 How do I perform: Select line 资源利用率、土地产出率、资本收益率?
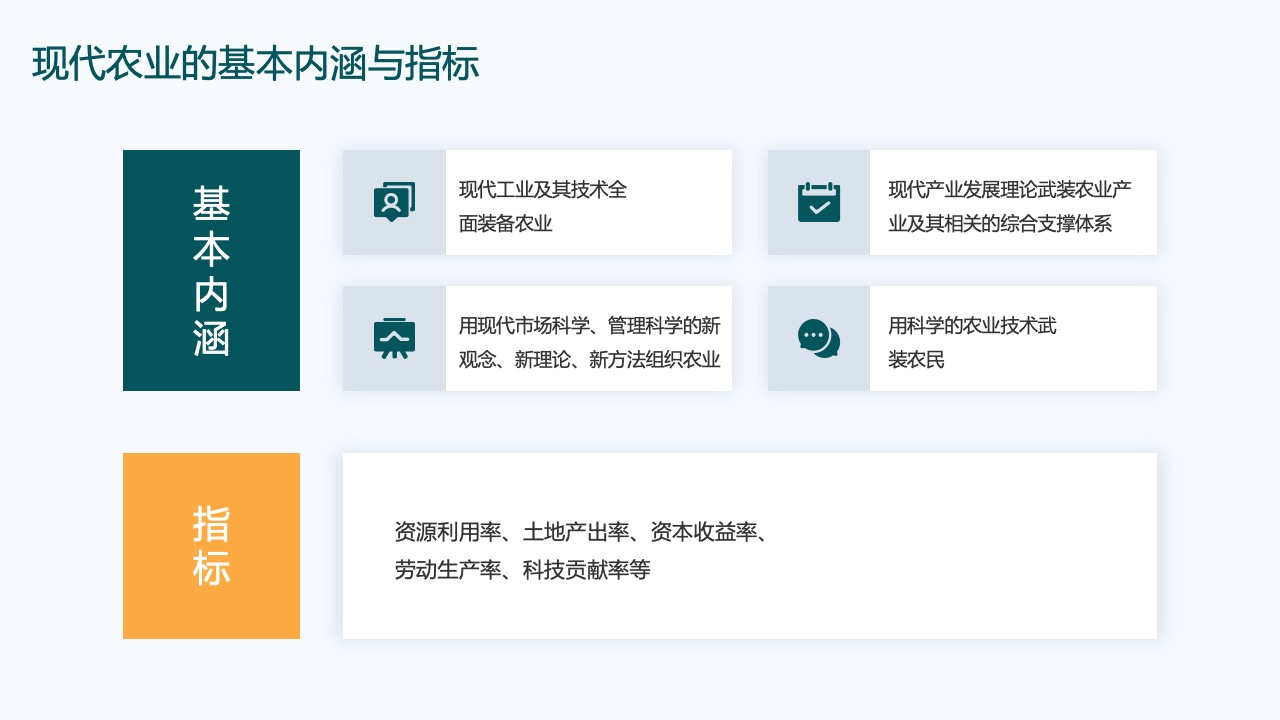click(x=581, y=532)
